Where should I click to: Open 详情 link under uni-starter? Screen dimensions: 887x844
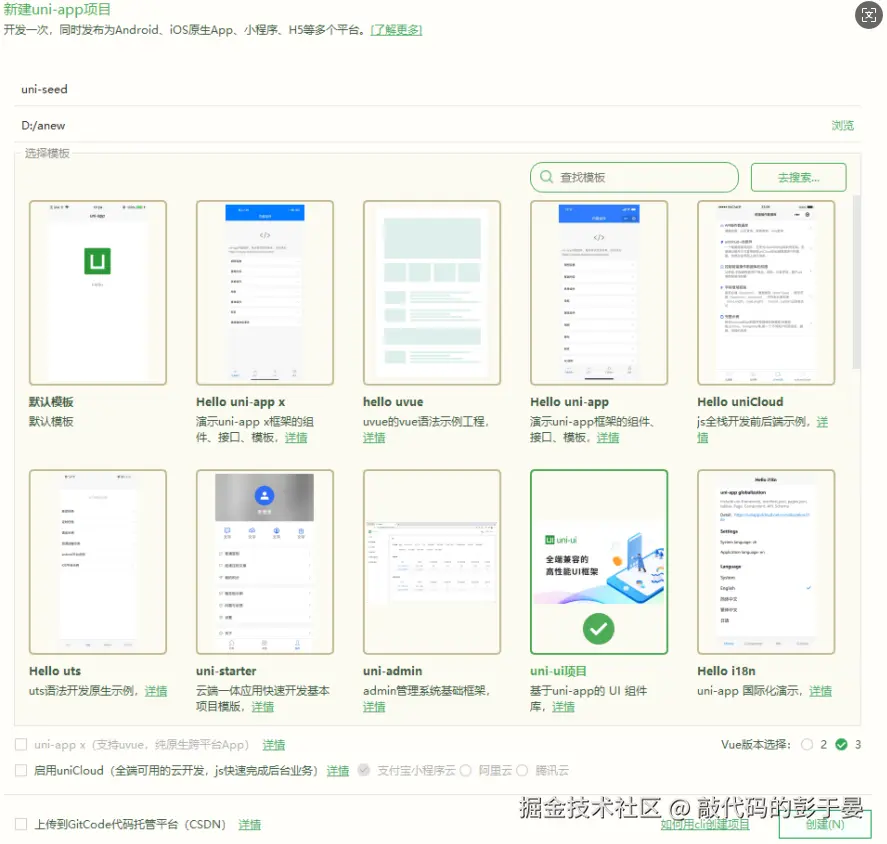point(262,707)
